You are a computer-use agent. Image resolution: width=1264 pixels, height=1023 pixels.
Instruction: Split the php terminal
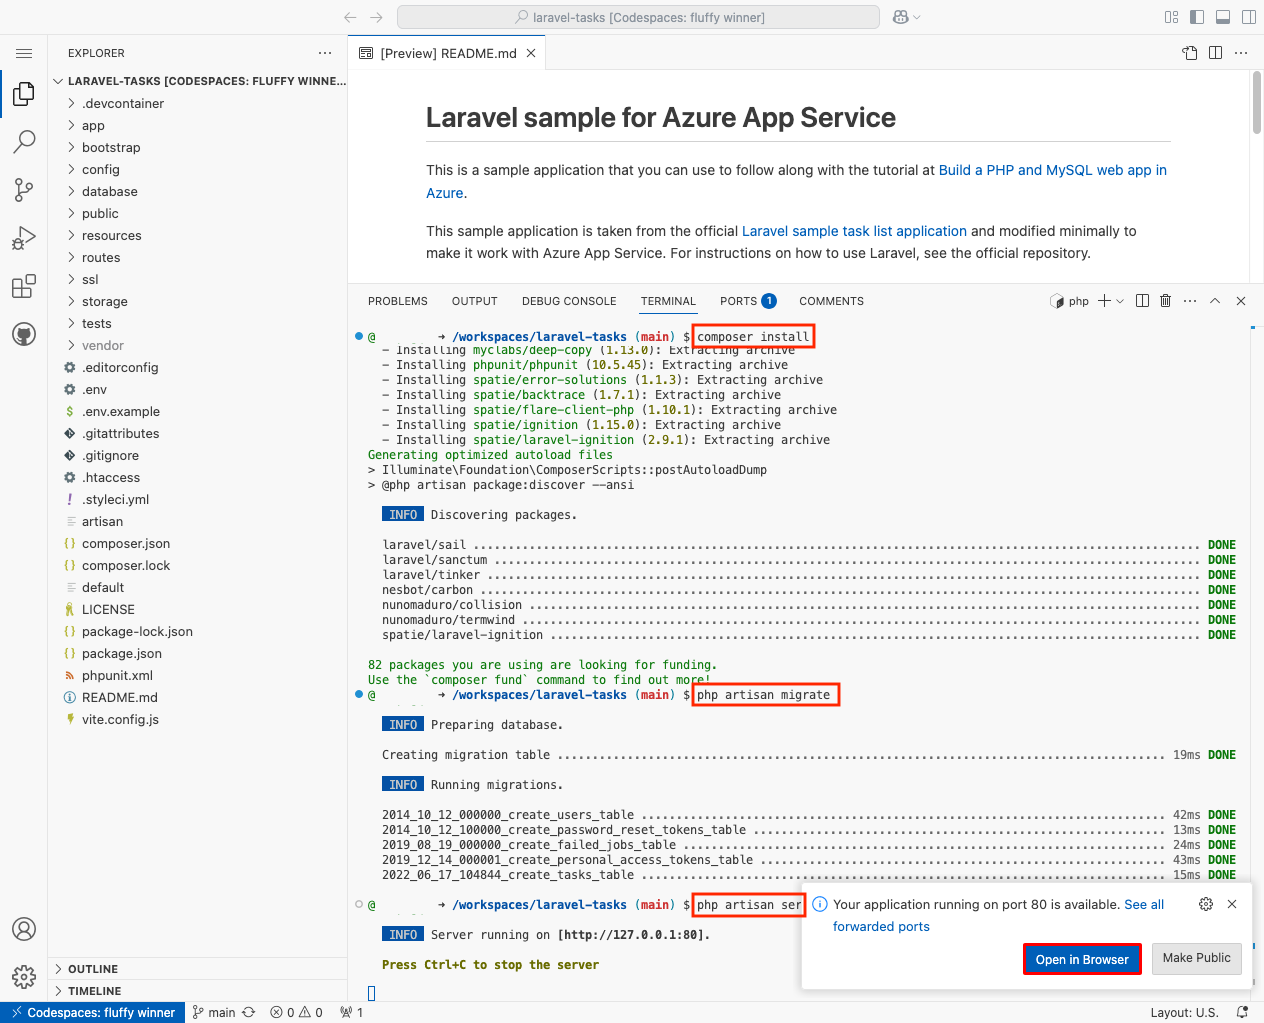tap(1142, 300)
